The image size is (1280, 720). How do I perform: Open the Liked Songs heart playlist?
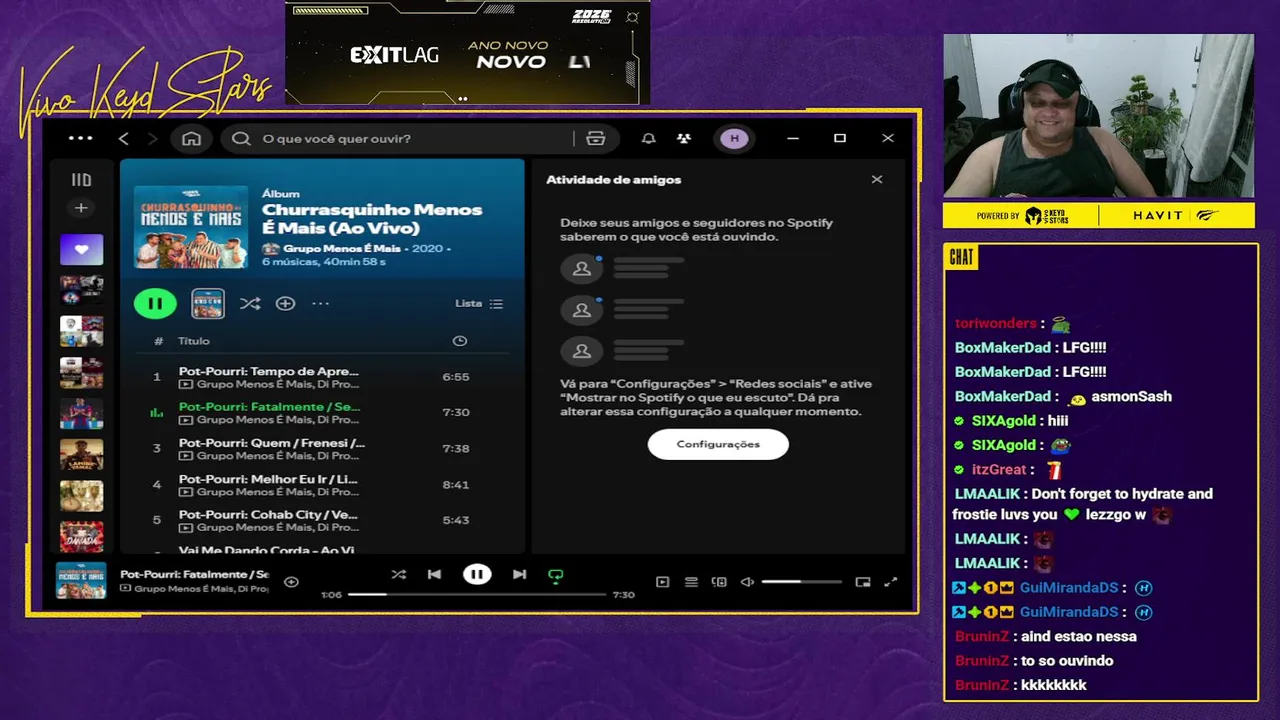[x=81, y=249]
